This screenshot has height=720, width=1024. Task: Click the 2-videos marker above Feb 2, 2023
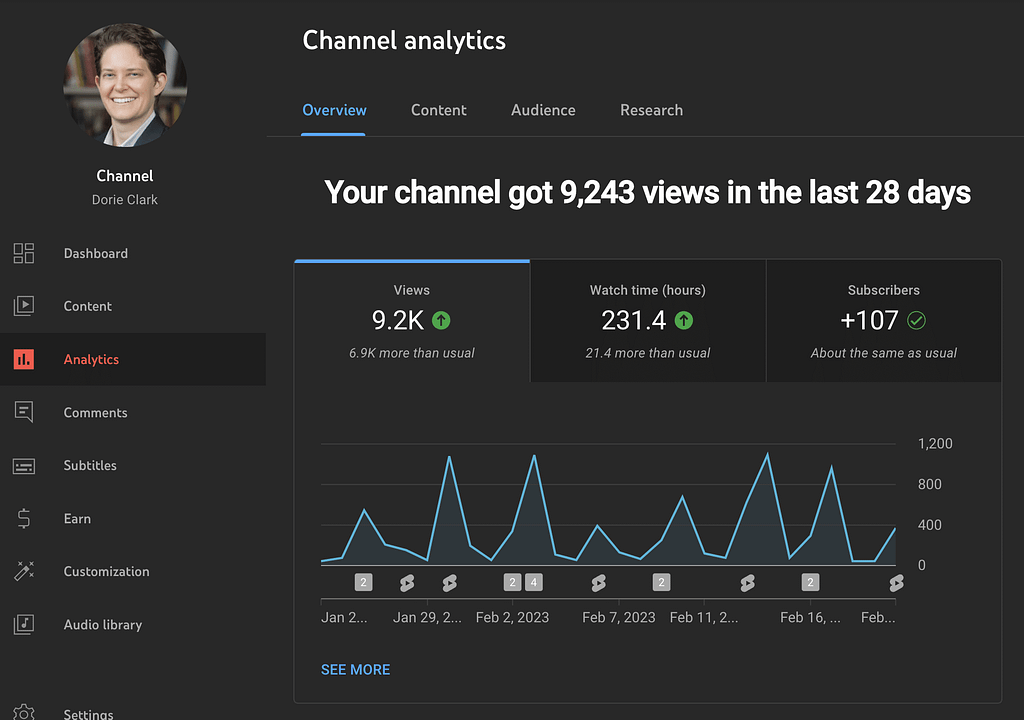pyautogui.click(x=512, y=582)
